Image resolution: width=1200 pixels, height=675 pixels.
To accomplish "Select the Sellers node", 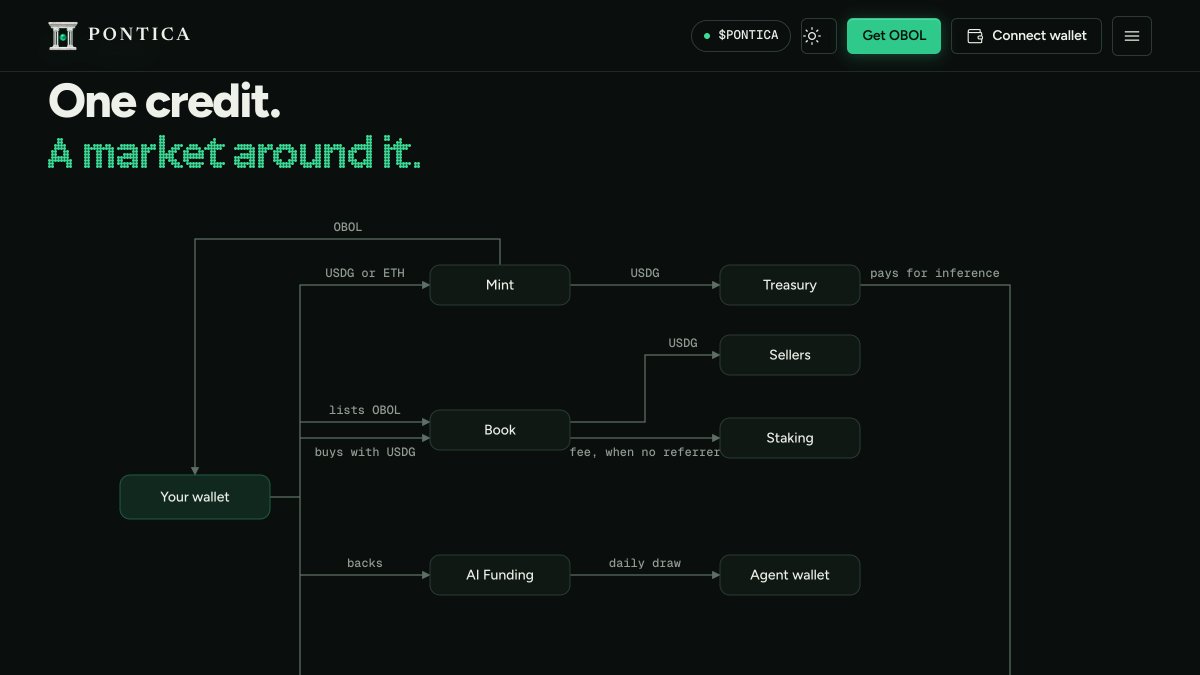I will point(790,355).
